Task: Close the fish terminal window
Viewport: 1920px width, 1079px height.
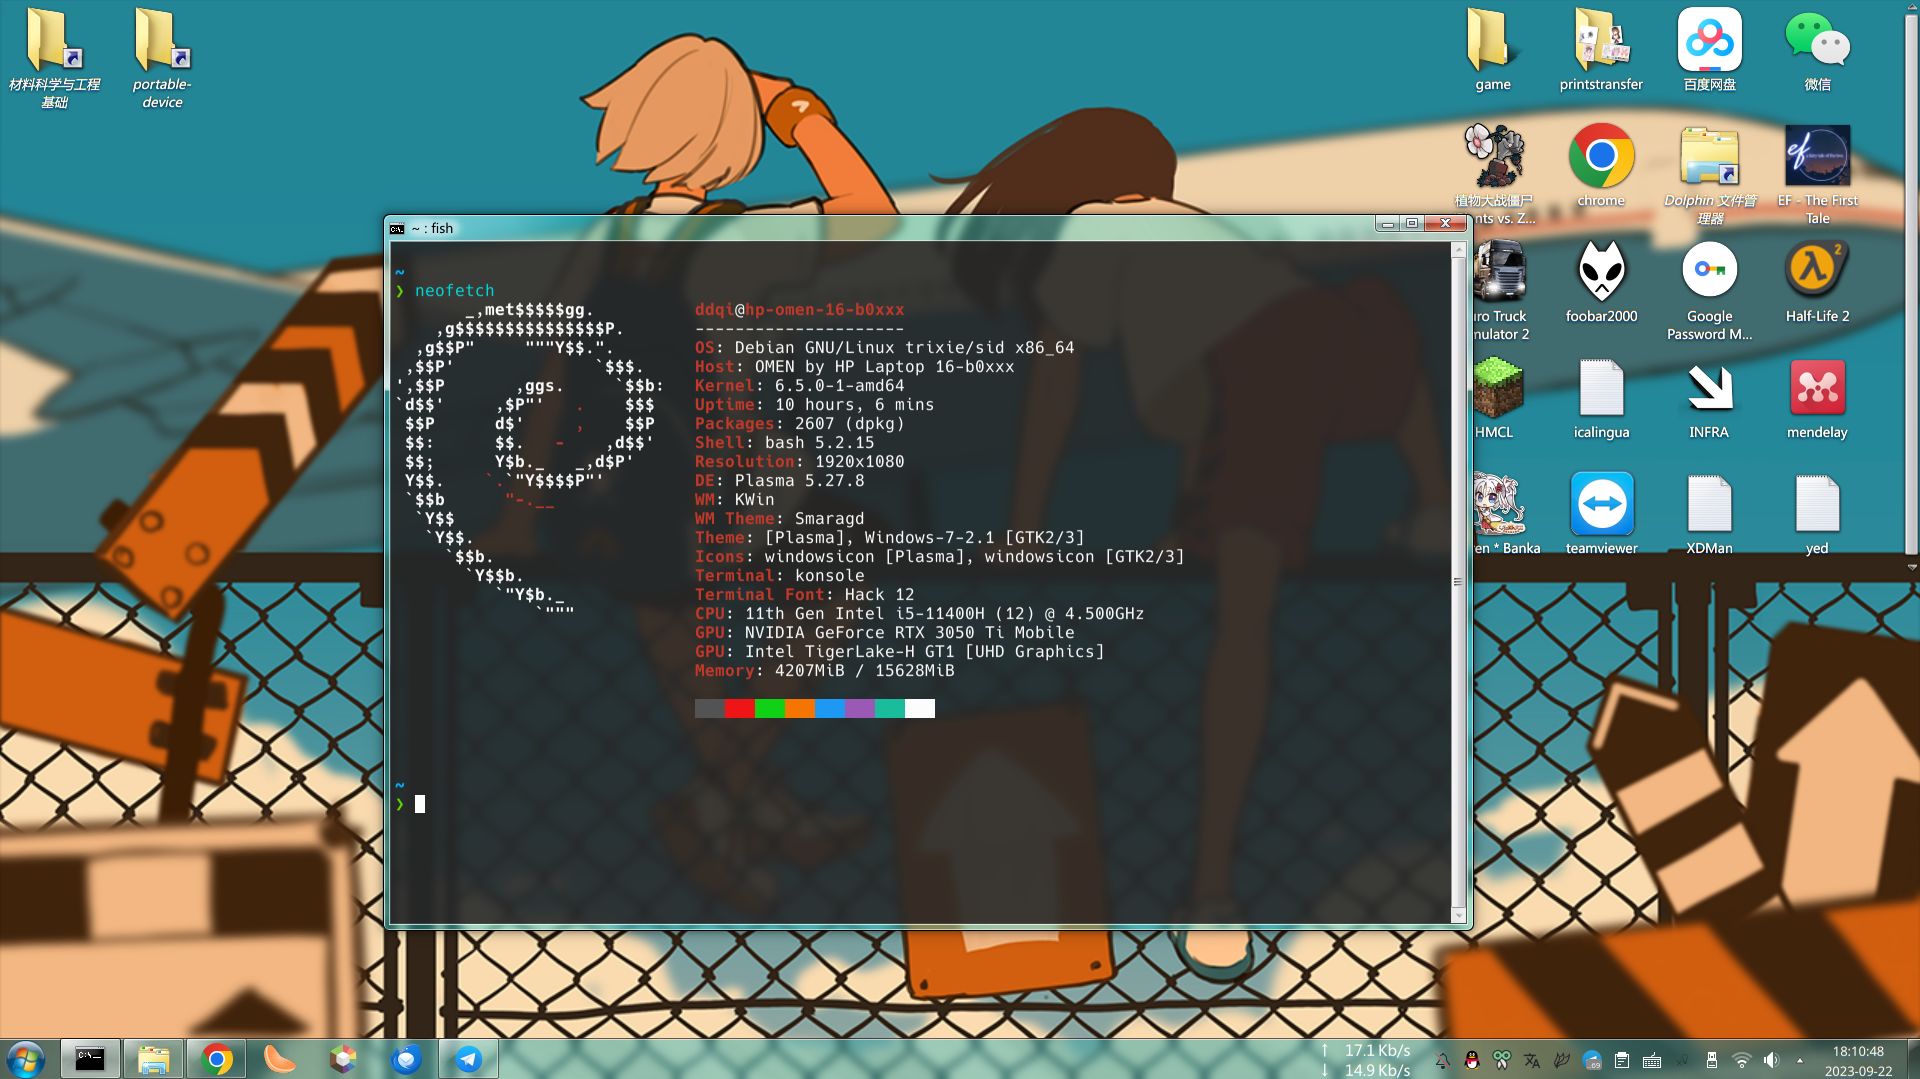Action: [1446, 224]
